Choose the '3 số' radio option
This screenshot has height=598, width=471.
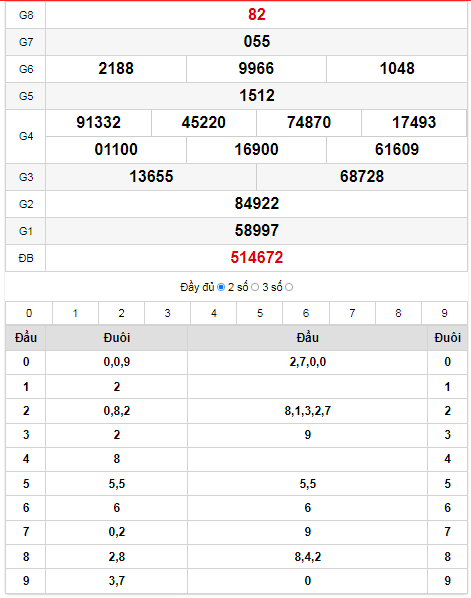[289, 287]
